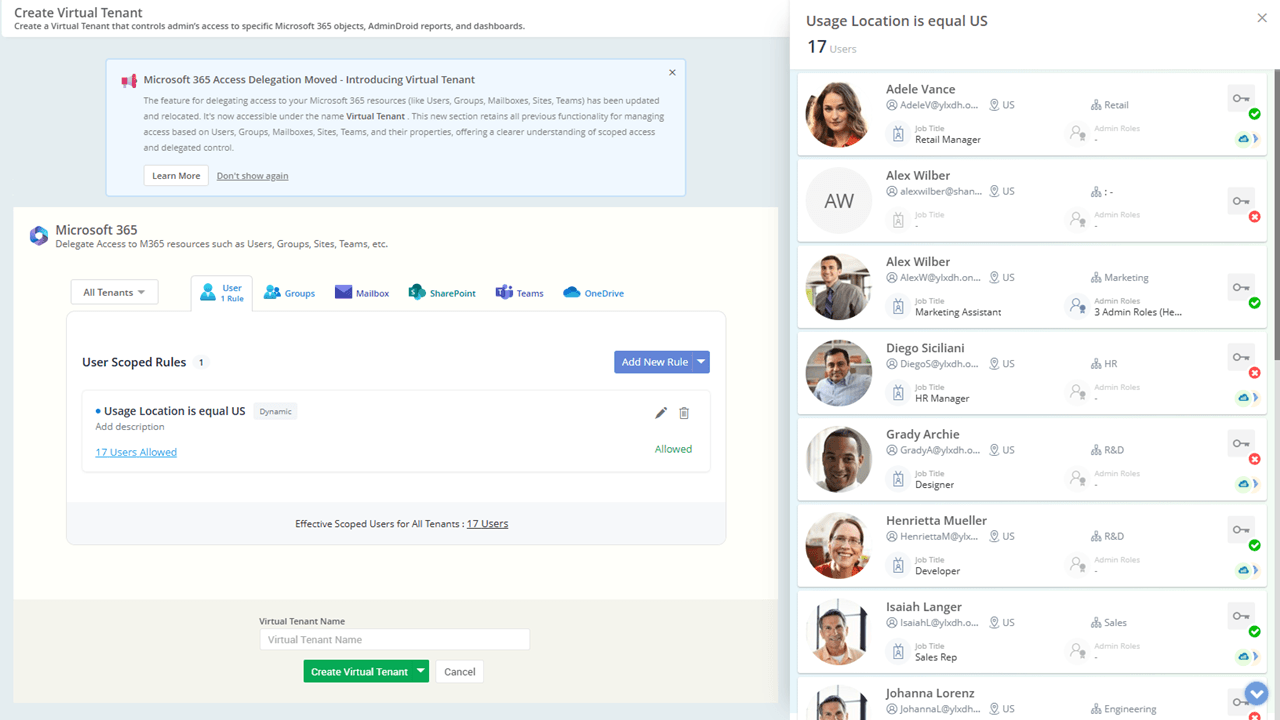Click the key icon on Henrietta Mueller's card
The width and height of the screenshot is (1280, 720).
pyautogui.click(x=1241, y=529)
